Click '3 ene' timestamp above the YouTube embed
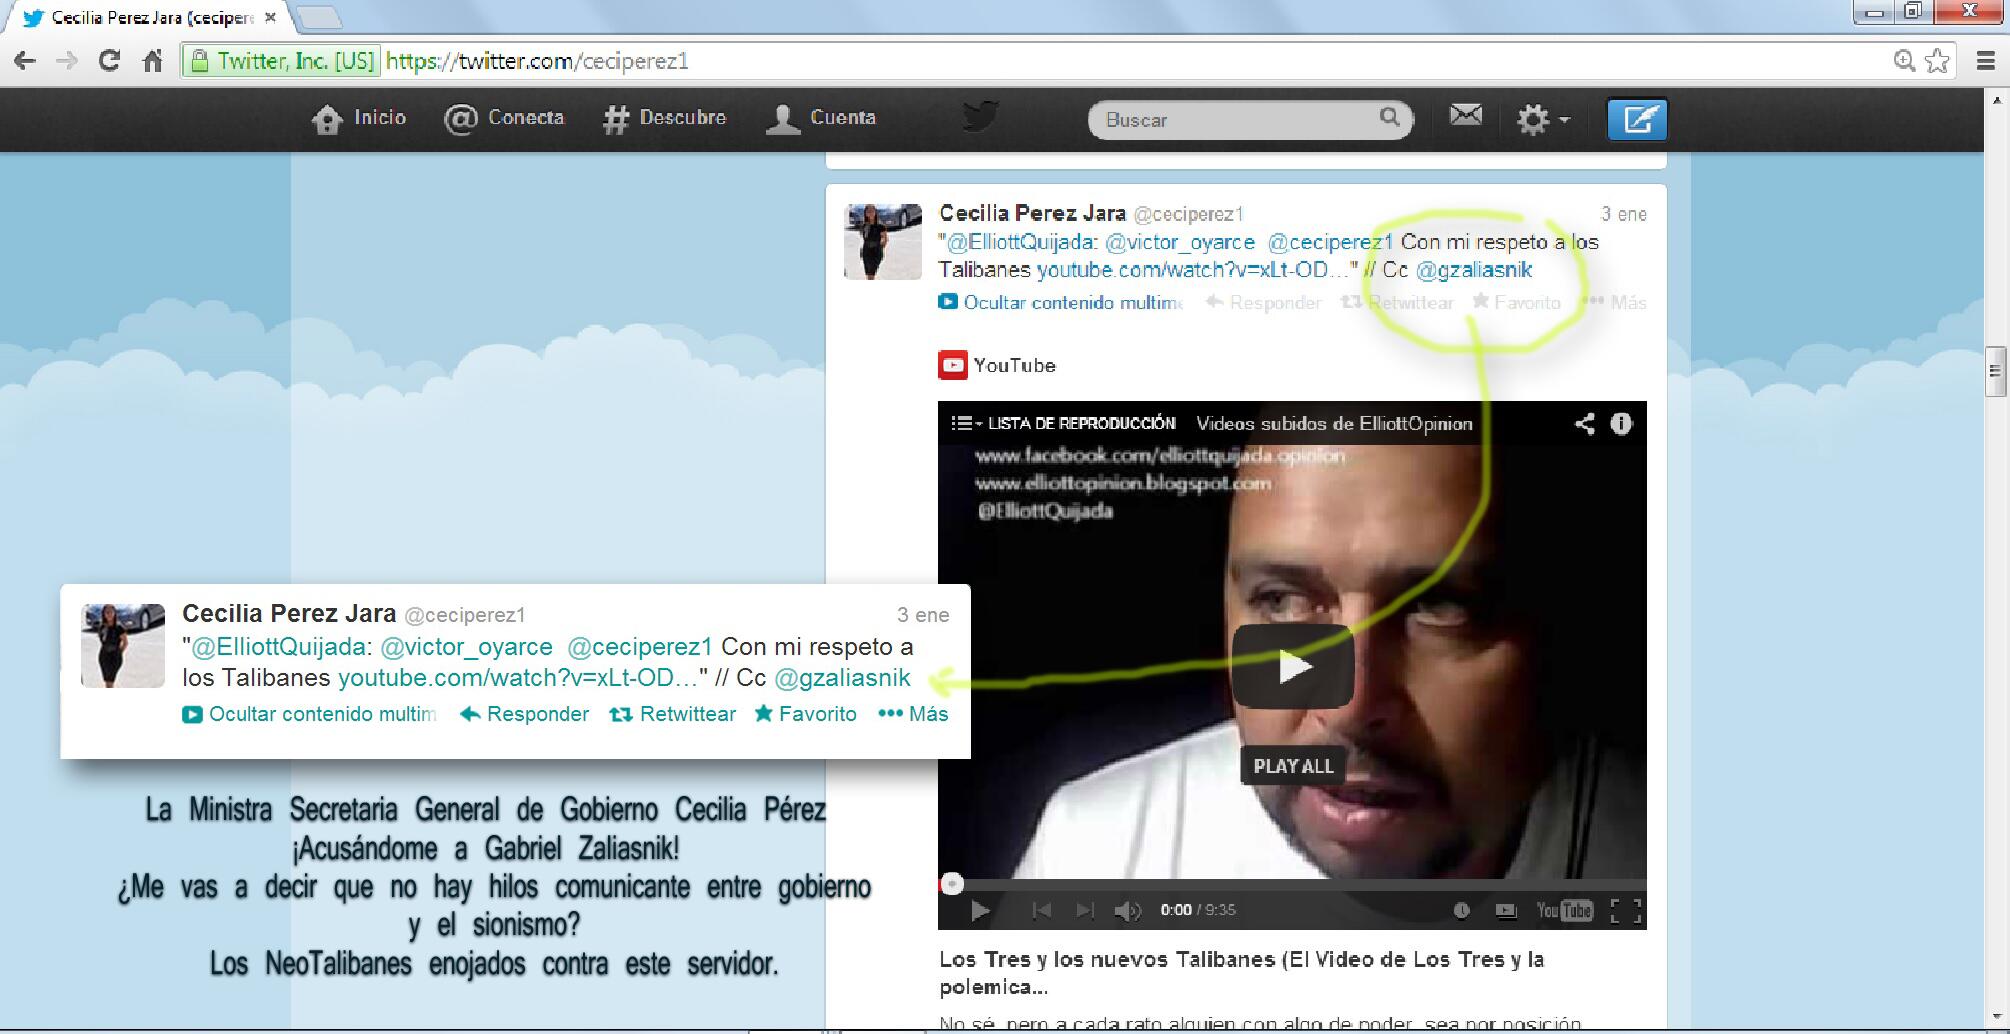 pos(1624,214)
